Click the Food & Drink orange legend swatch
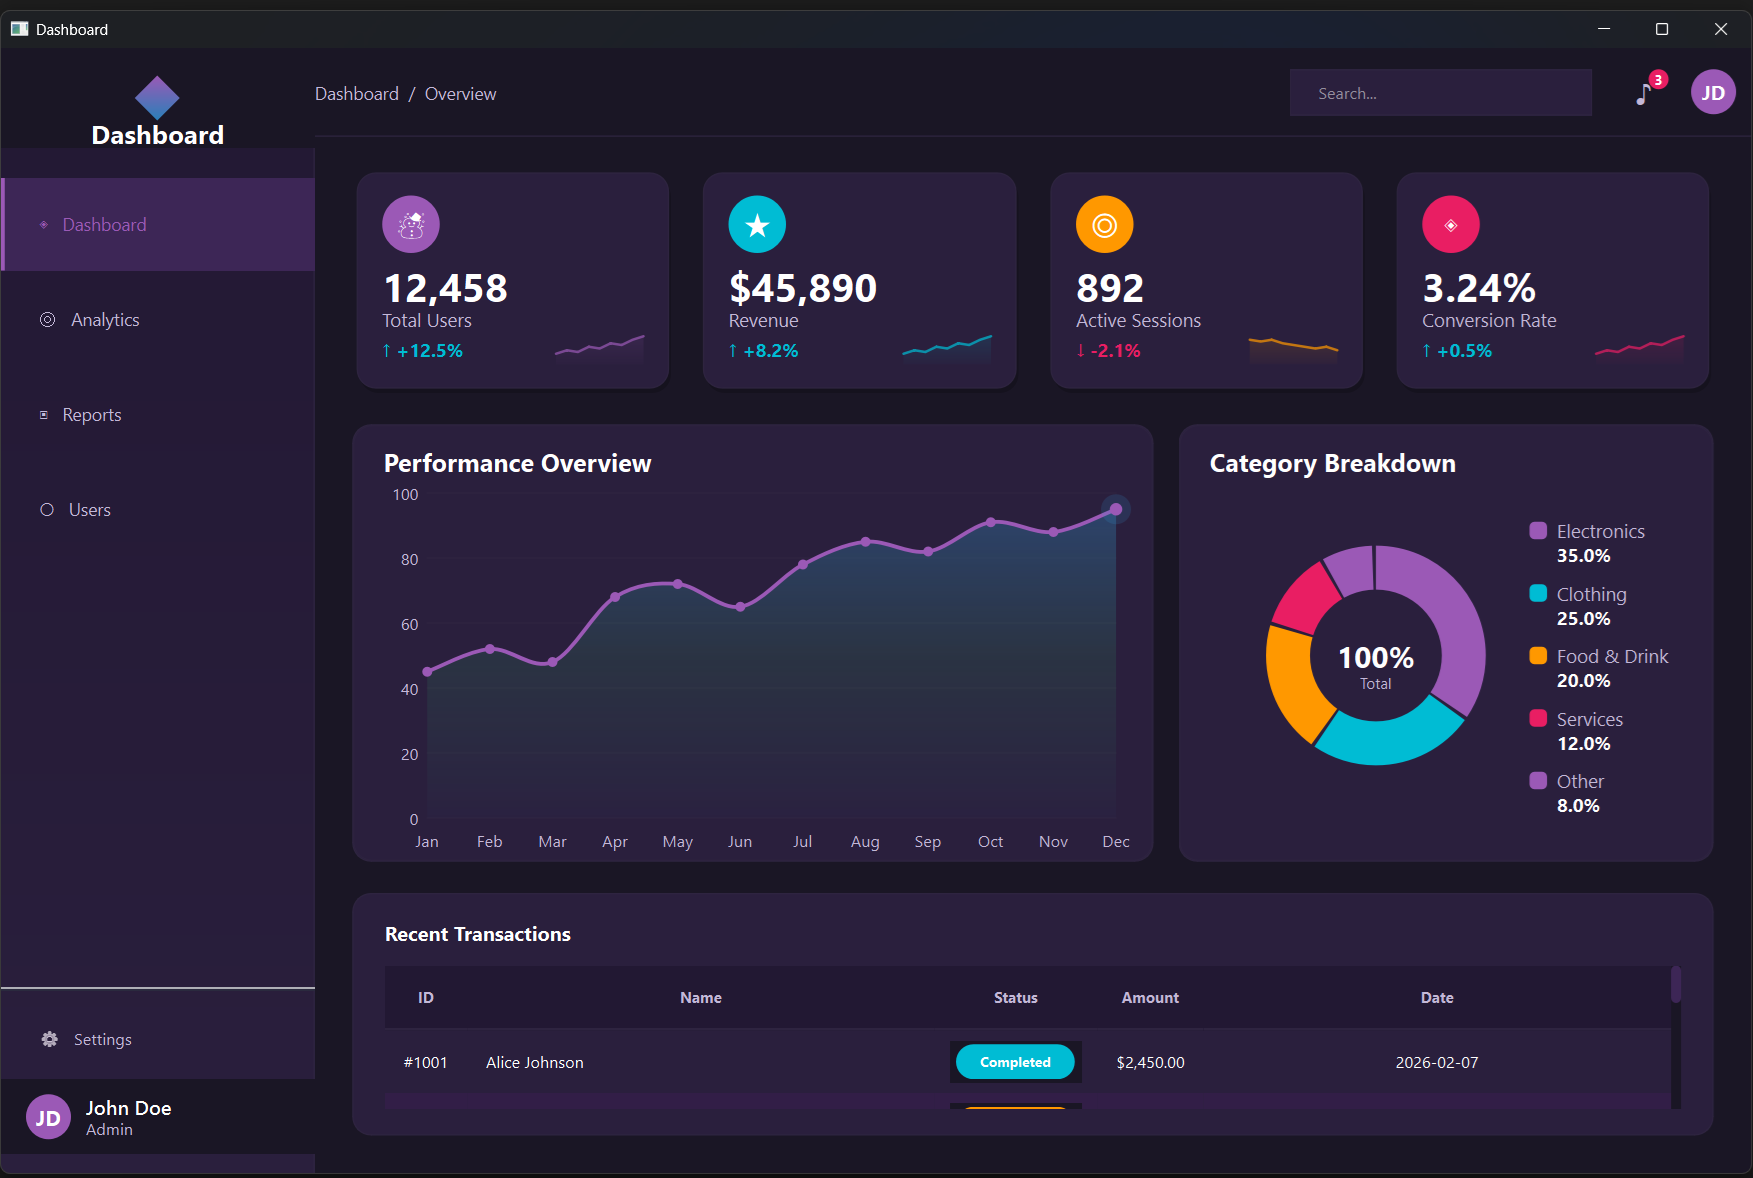The width and height of the screenshot is (1753, 1178). pyautogui.click(x=1537, y=656)
